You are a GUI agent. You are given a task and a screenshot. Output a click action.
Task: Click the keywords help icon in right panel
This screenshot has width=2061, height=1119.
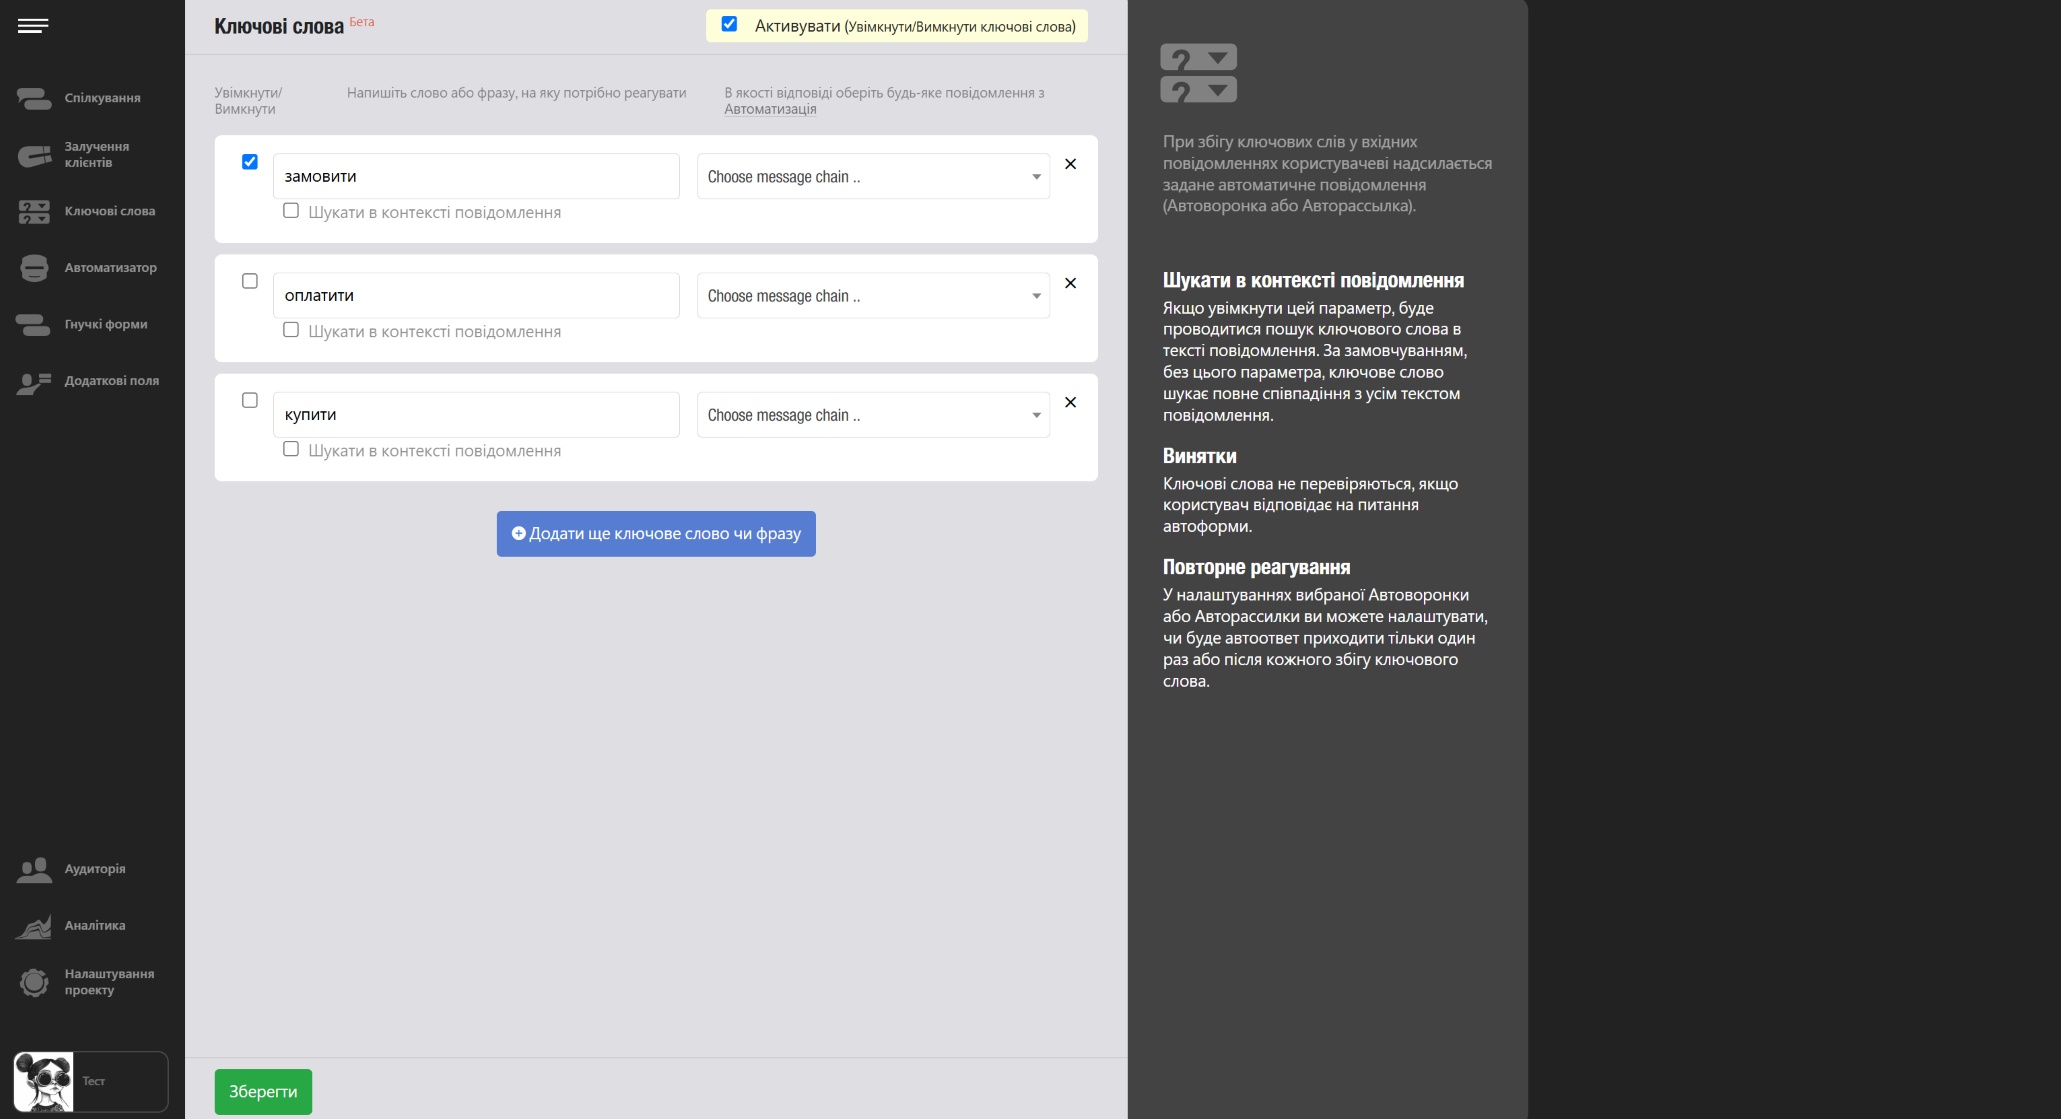click(x=1198, y=73)
